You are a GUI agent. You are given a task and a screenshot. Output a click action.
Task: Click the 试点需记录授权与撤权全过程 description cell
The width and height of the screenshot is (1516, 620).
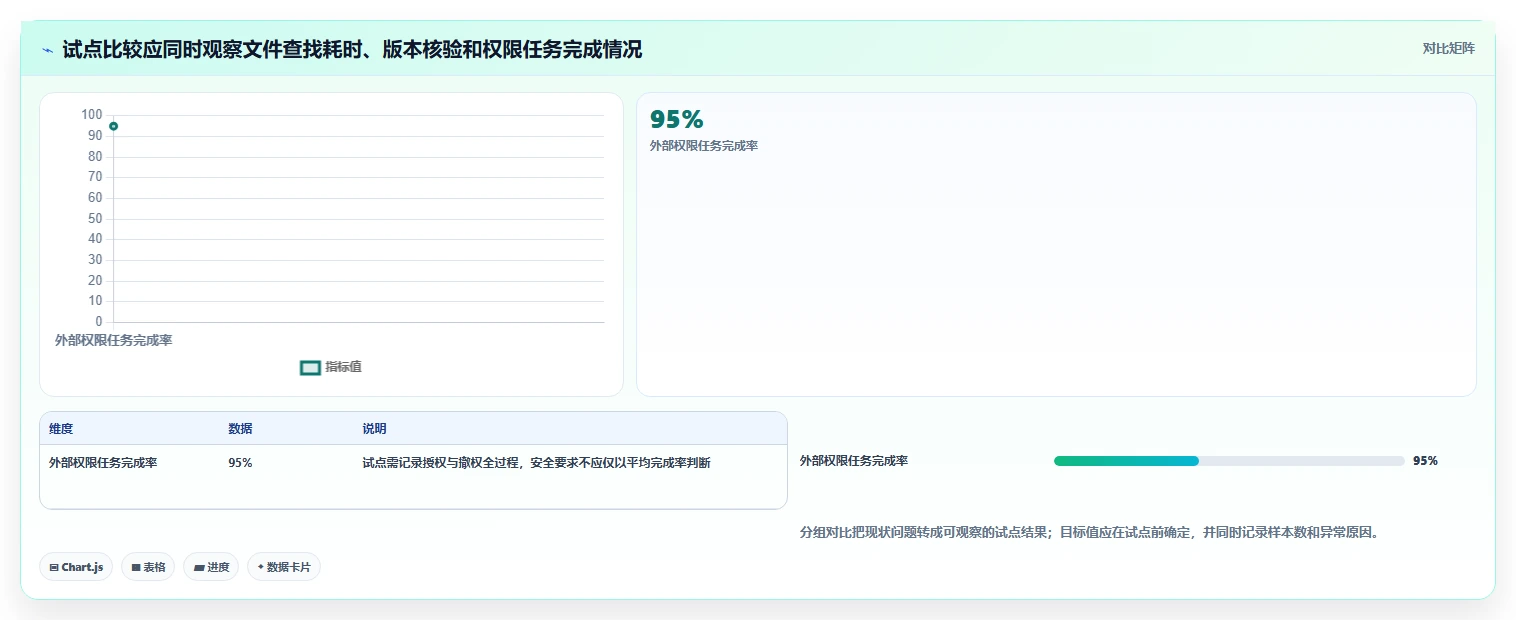tap(536, 463)
